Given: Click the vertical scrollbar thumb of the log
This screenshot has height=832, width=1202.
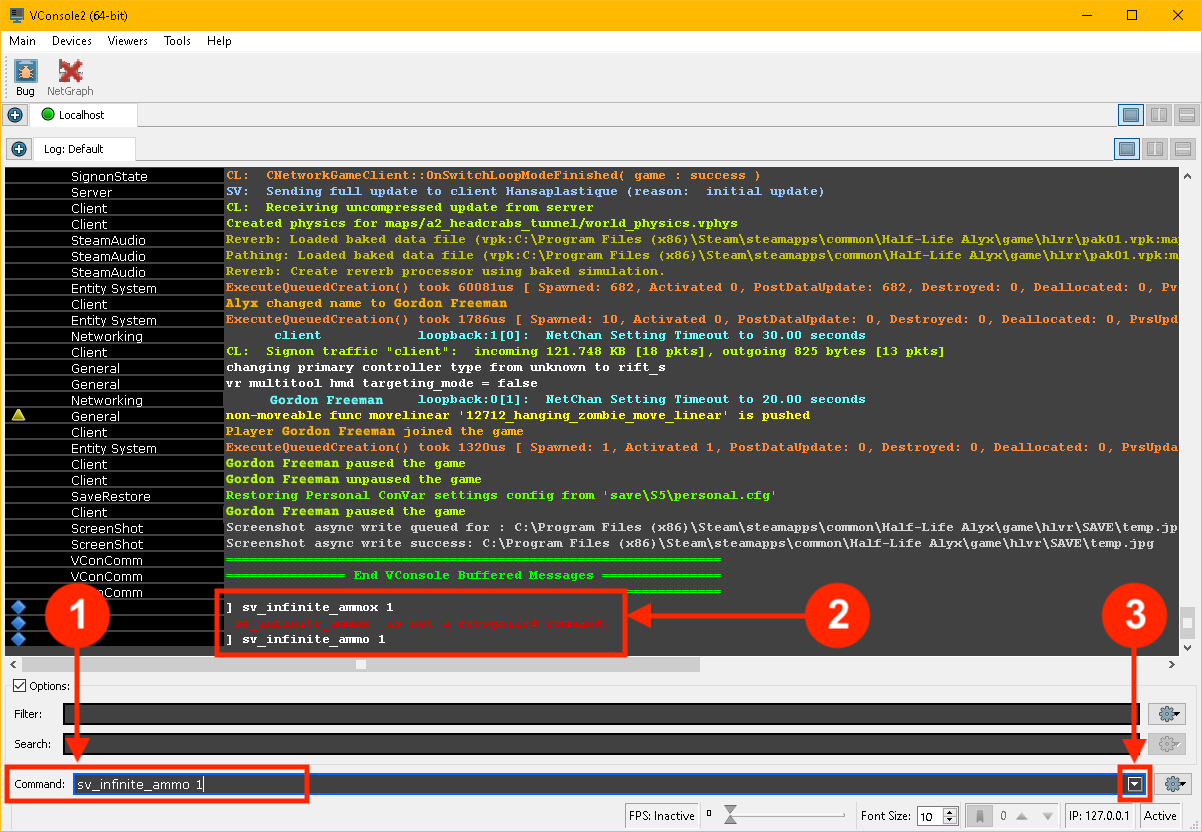Looking at the screenshot, I should pos(1187,621).
